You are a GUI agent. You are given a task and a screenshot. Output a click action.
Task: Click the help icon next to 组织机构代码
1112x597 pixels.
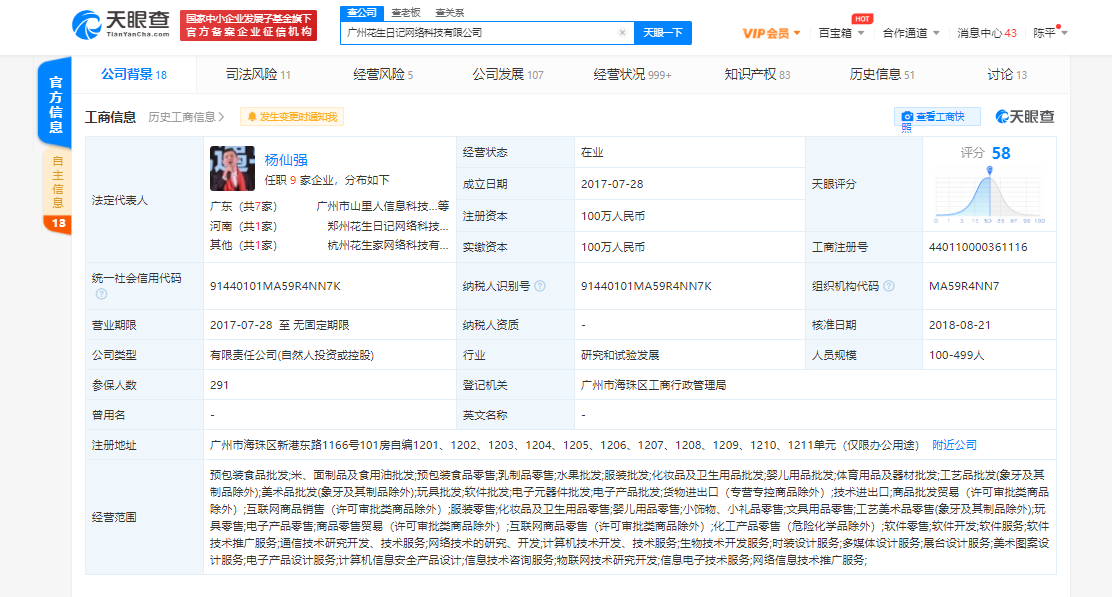(889, 286)
